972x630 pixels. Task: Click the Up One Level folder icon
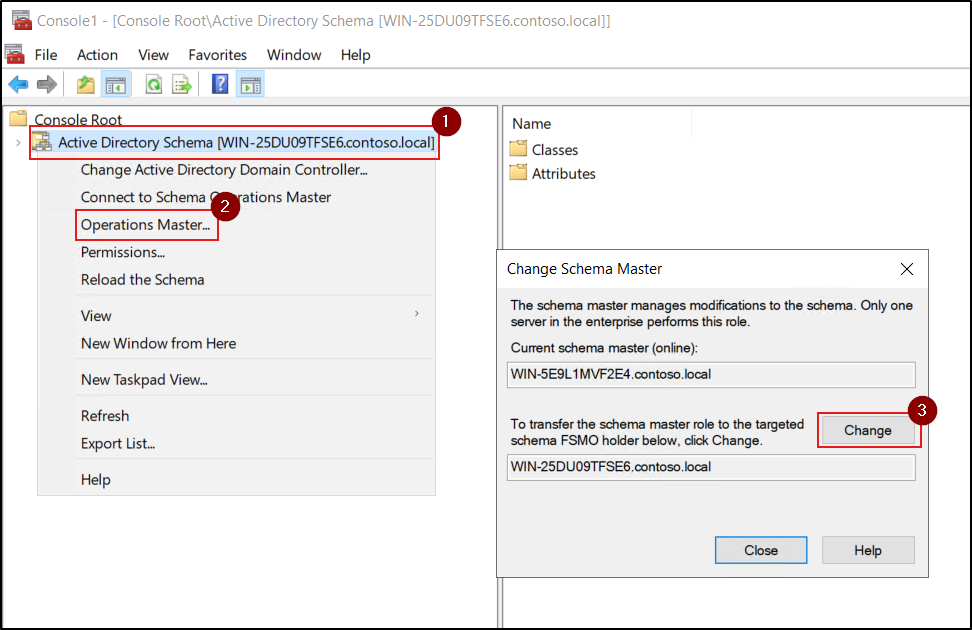coord(86,84)
